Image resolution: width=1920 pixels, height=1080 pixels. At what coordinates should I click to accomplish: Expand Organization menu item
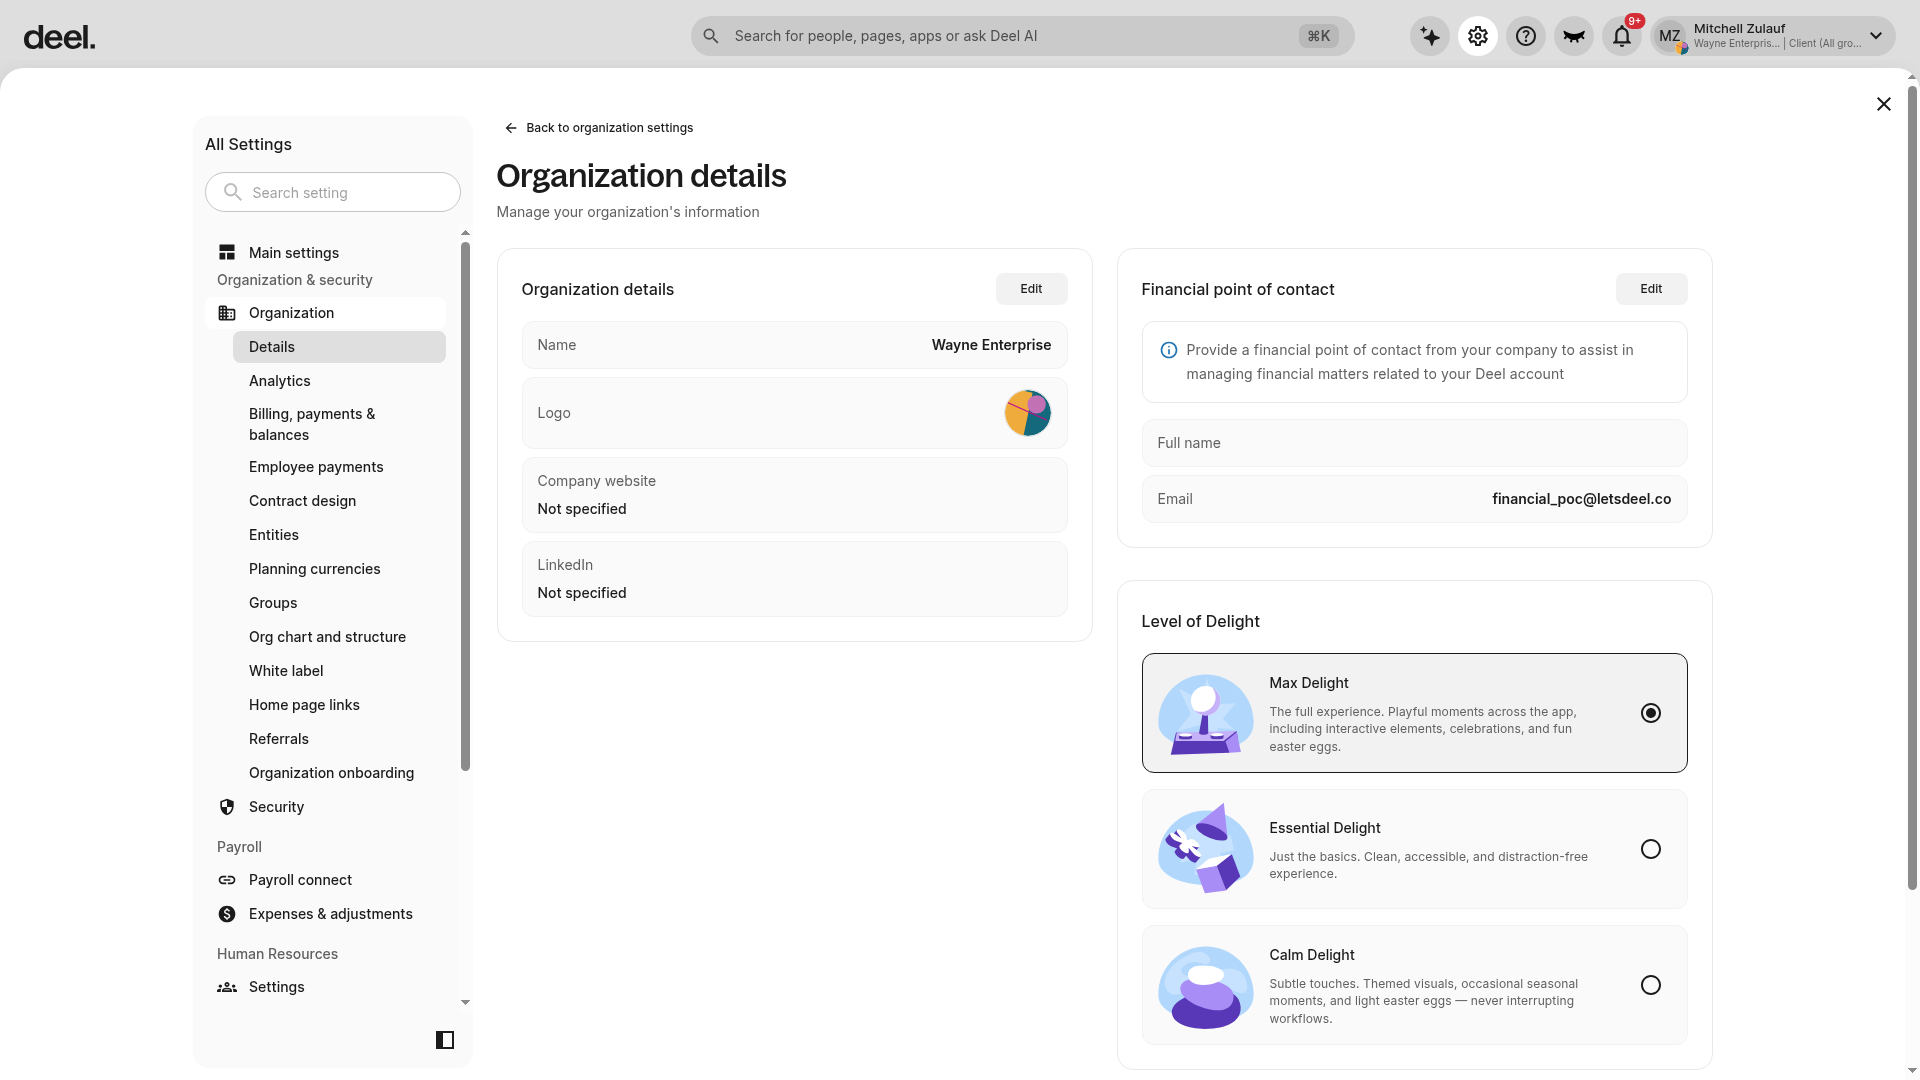point(326,313)
